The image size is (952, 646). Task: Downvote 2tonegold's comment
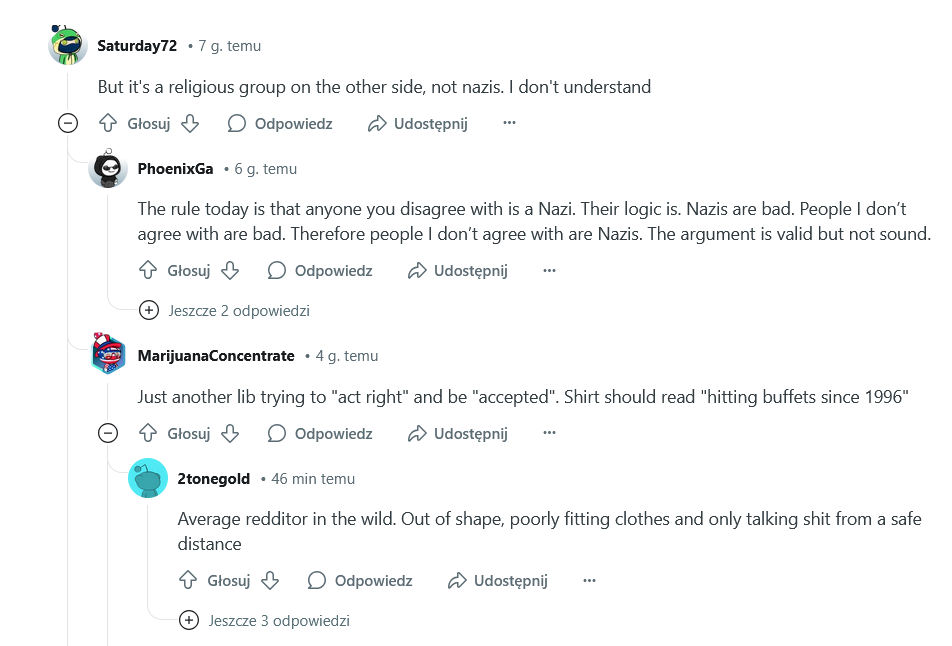[270, 580]
